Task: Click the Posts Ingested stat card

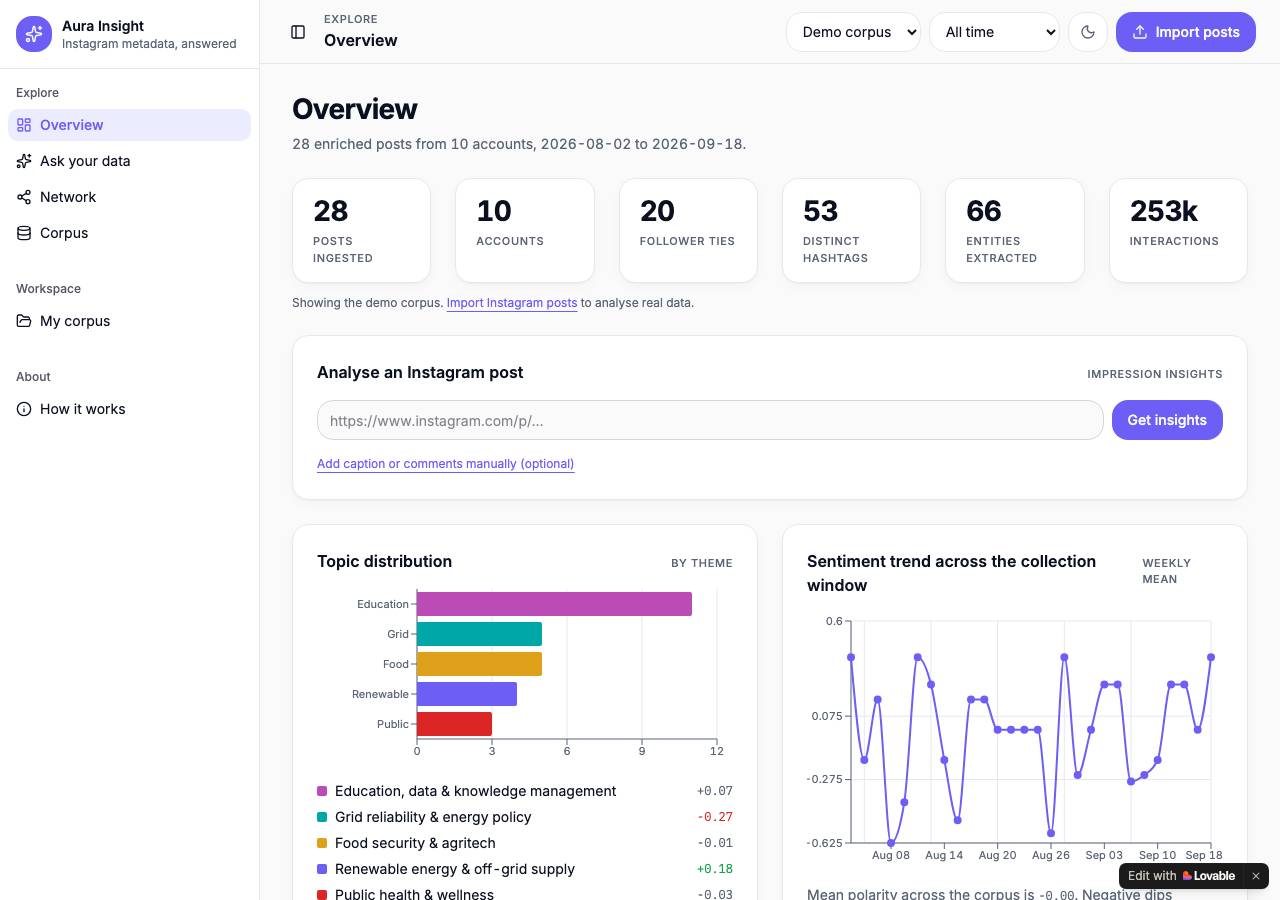Action: (x=362, y=231)
